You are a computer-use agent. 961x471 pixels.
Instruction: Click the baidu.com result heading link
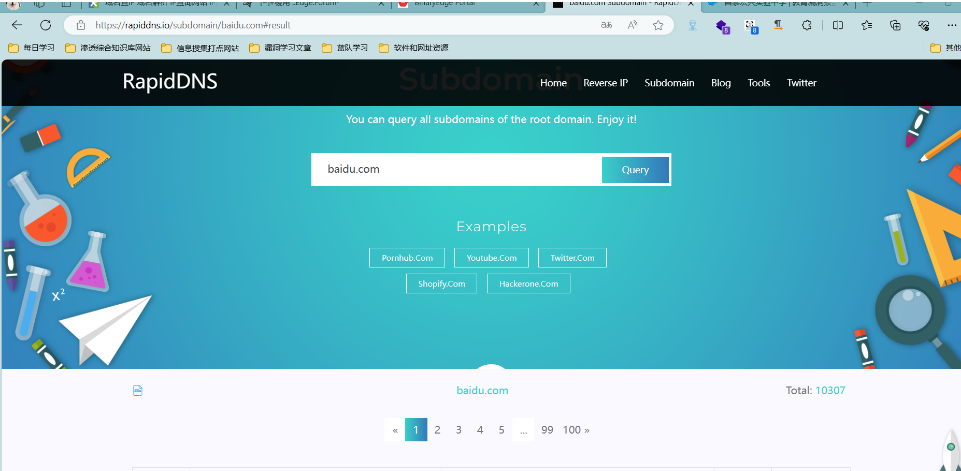point(482,391)
